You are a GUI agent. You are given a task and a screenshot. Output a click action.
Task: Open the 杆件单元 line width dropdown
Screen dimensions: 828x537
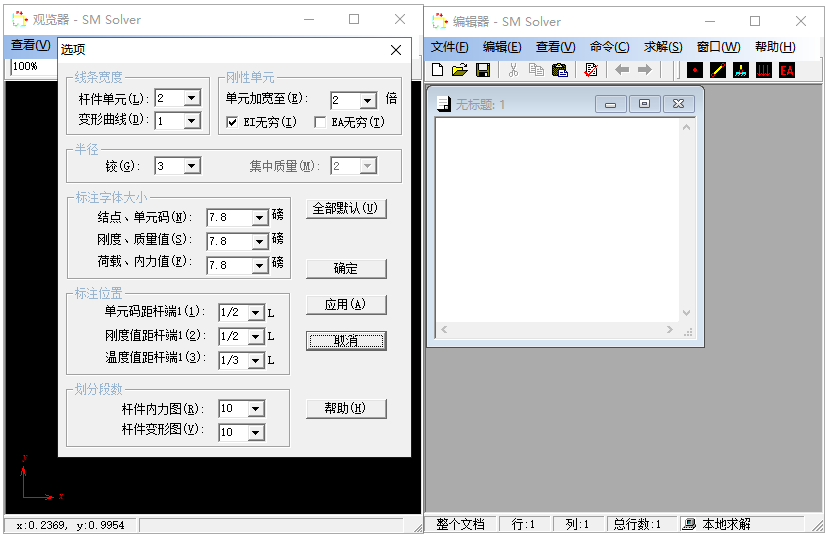pyautogui.click(x=192, y=98)
